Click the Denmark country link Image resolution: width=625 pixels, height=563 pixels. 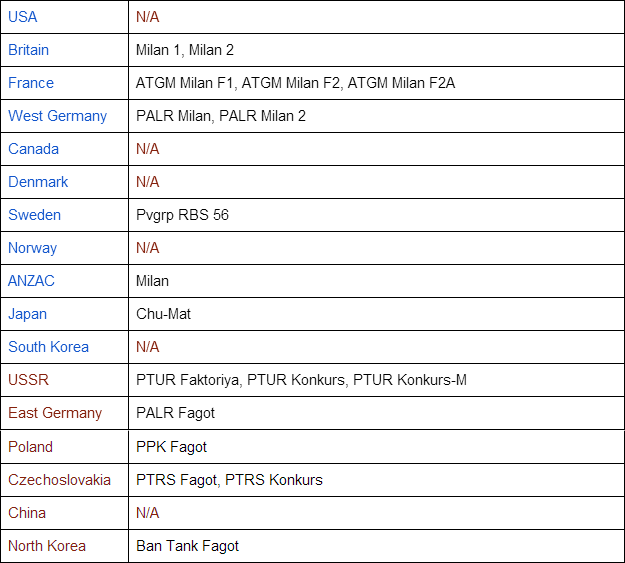(x=38, y=182)
